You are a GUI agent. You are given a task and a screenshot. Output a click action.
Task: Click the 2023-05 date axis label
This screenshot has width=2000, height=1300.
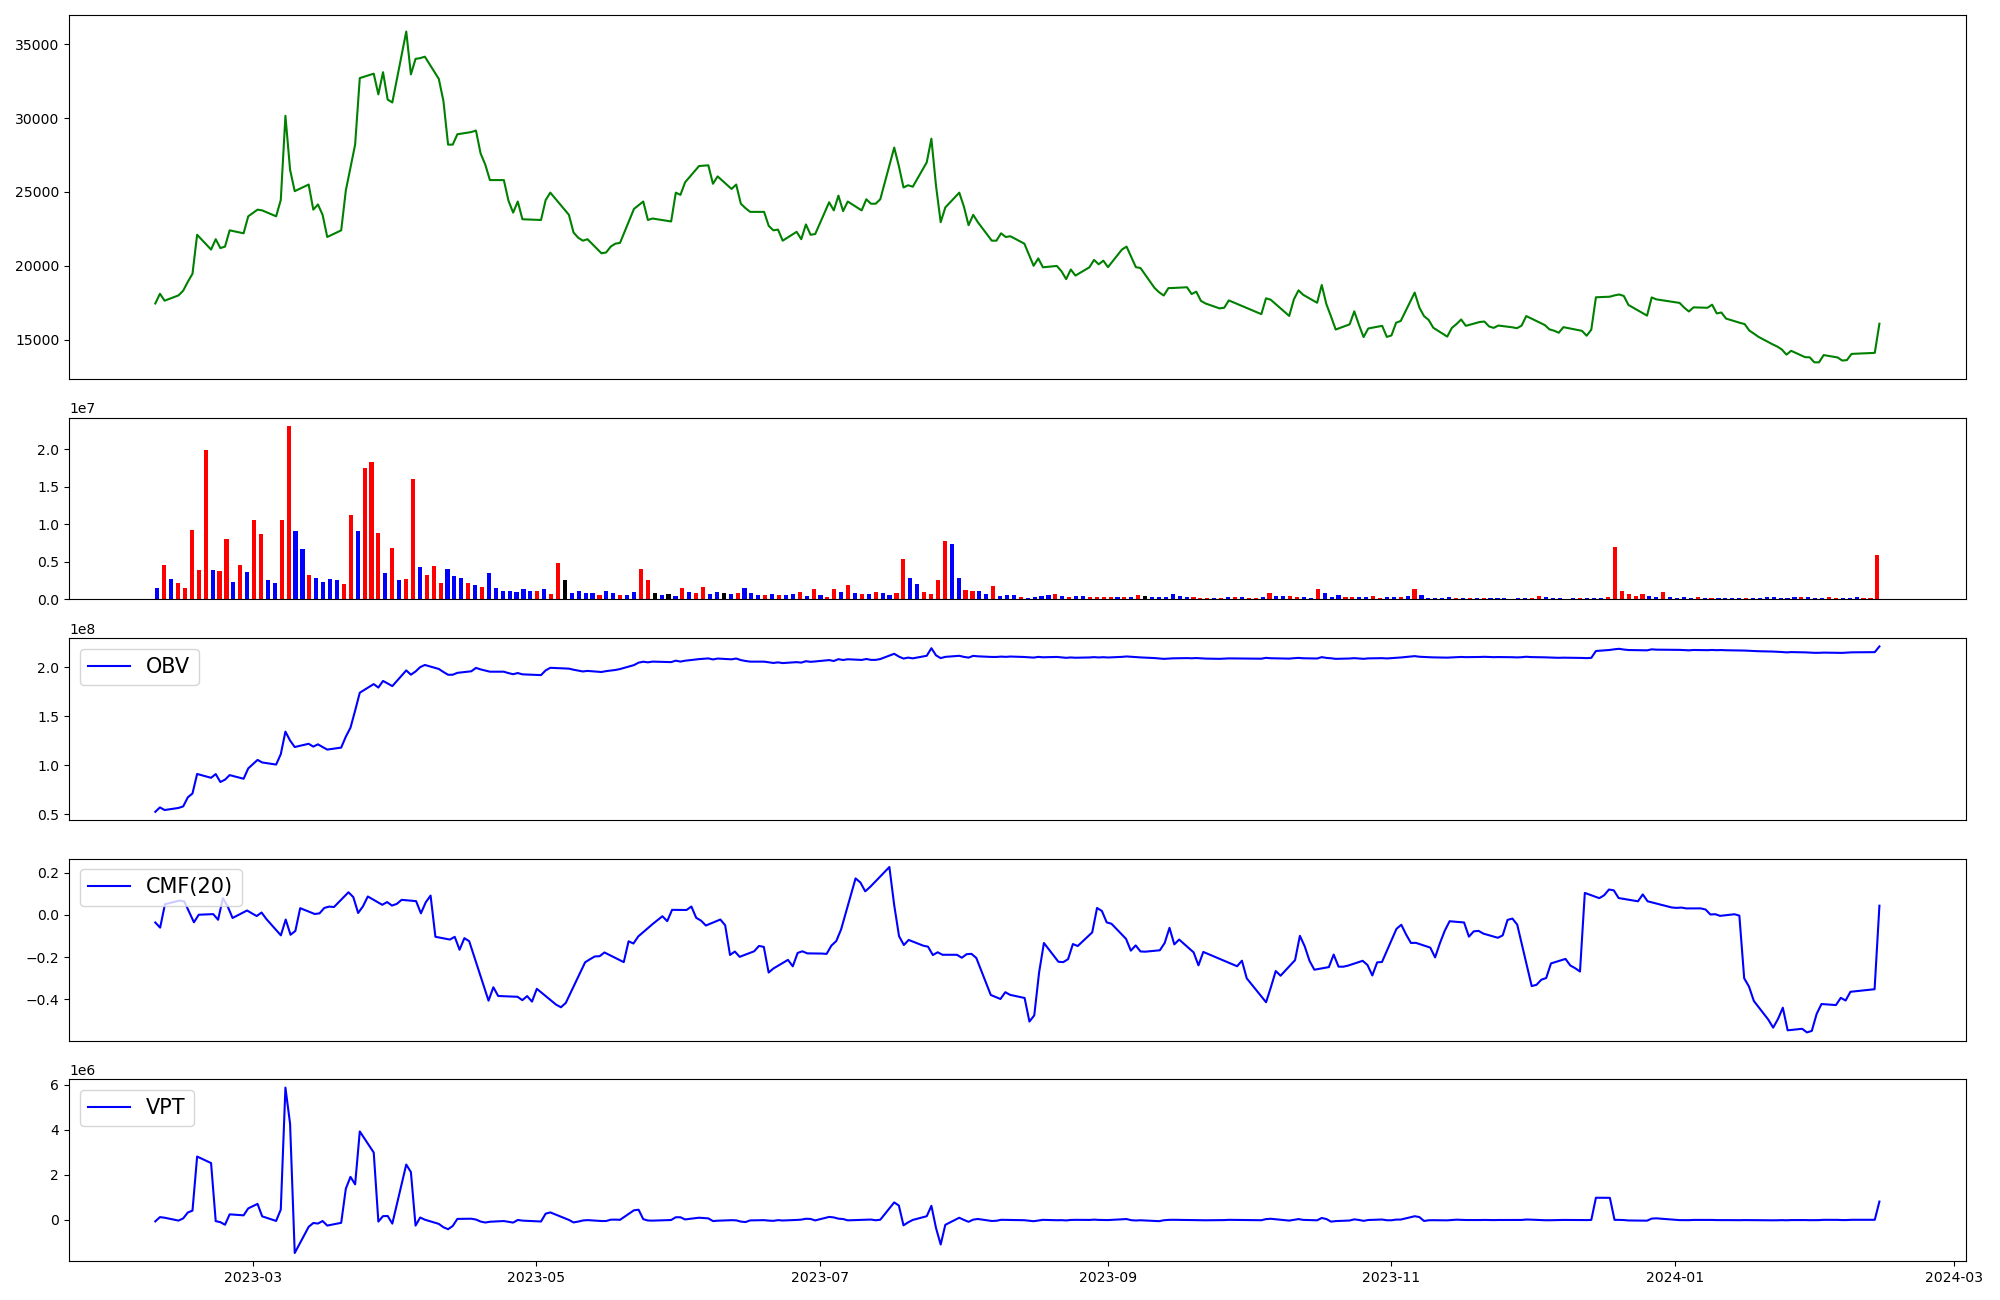coord(537,1277)
